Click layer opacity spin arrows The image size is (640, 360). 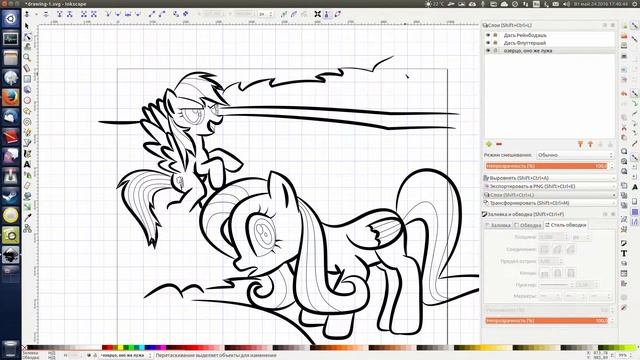pos(611,166)
